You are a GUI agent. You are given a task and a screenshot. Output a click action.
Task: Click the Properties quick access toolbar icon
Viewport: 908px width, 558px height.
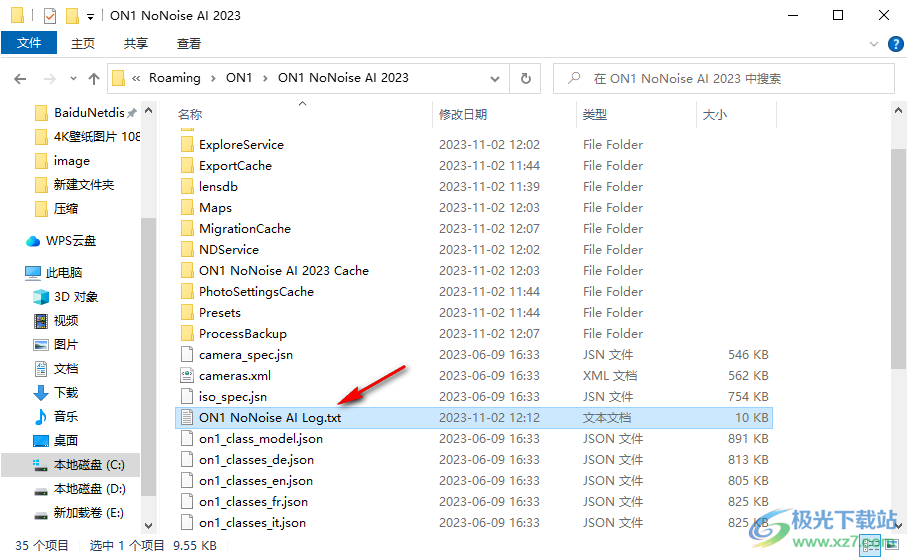[50, 16]
